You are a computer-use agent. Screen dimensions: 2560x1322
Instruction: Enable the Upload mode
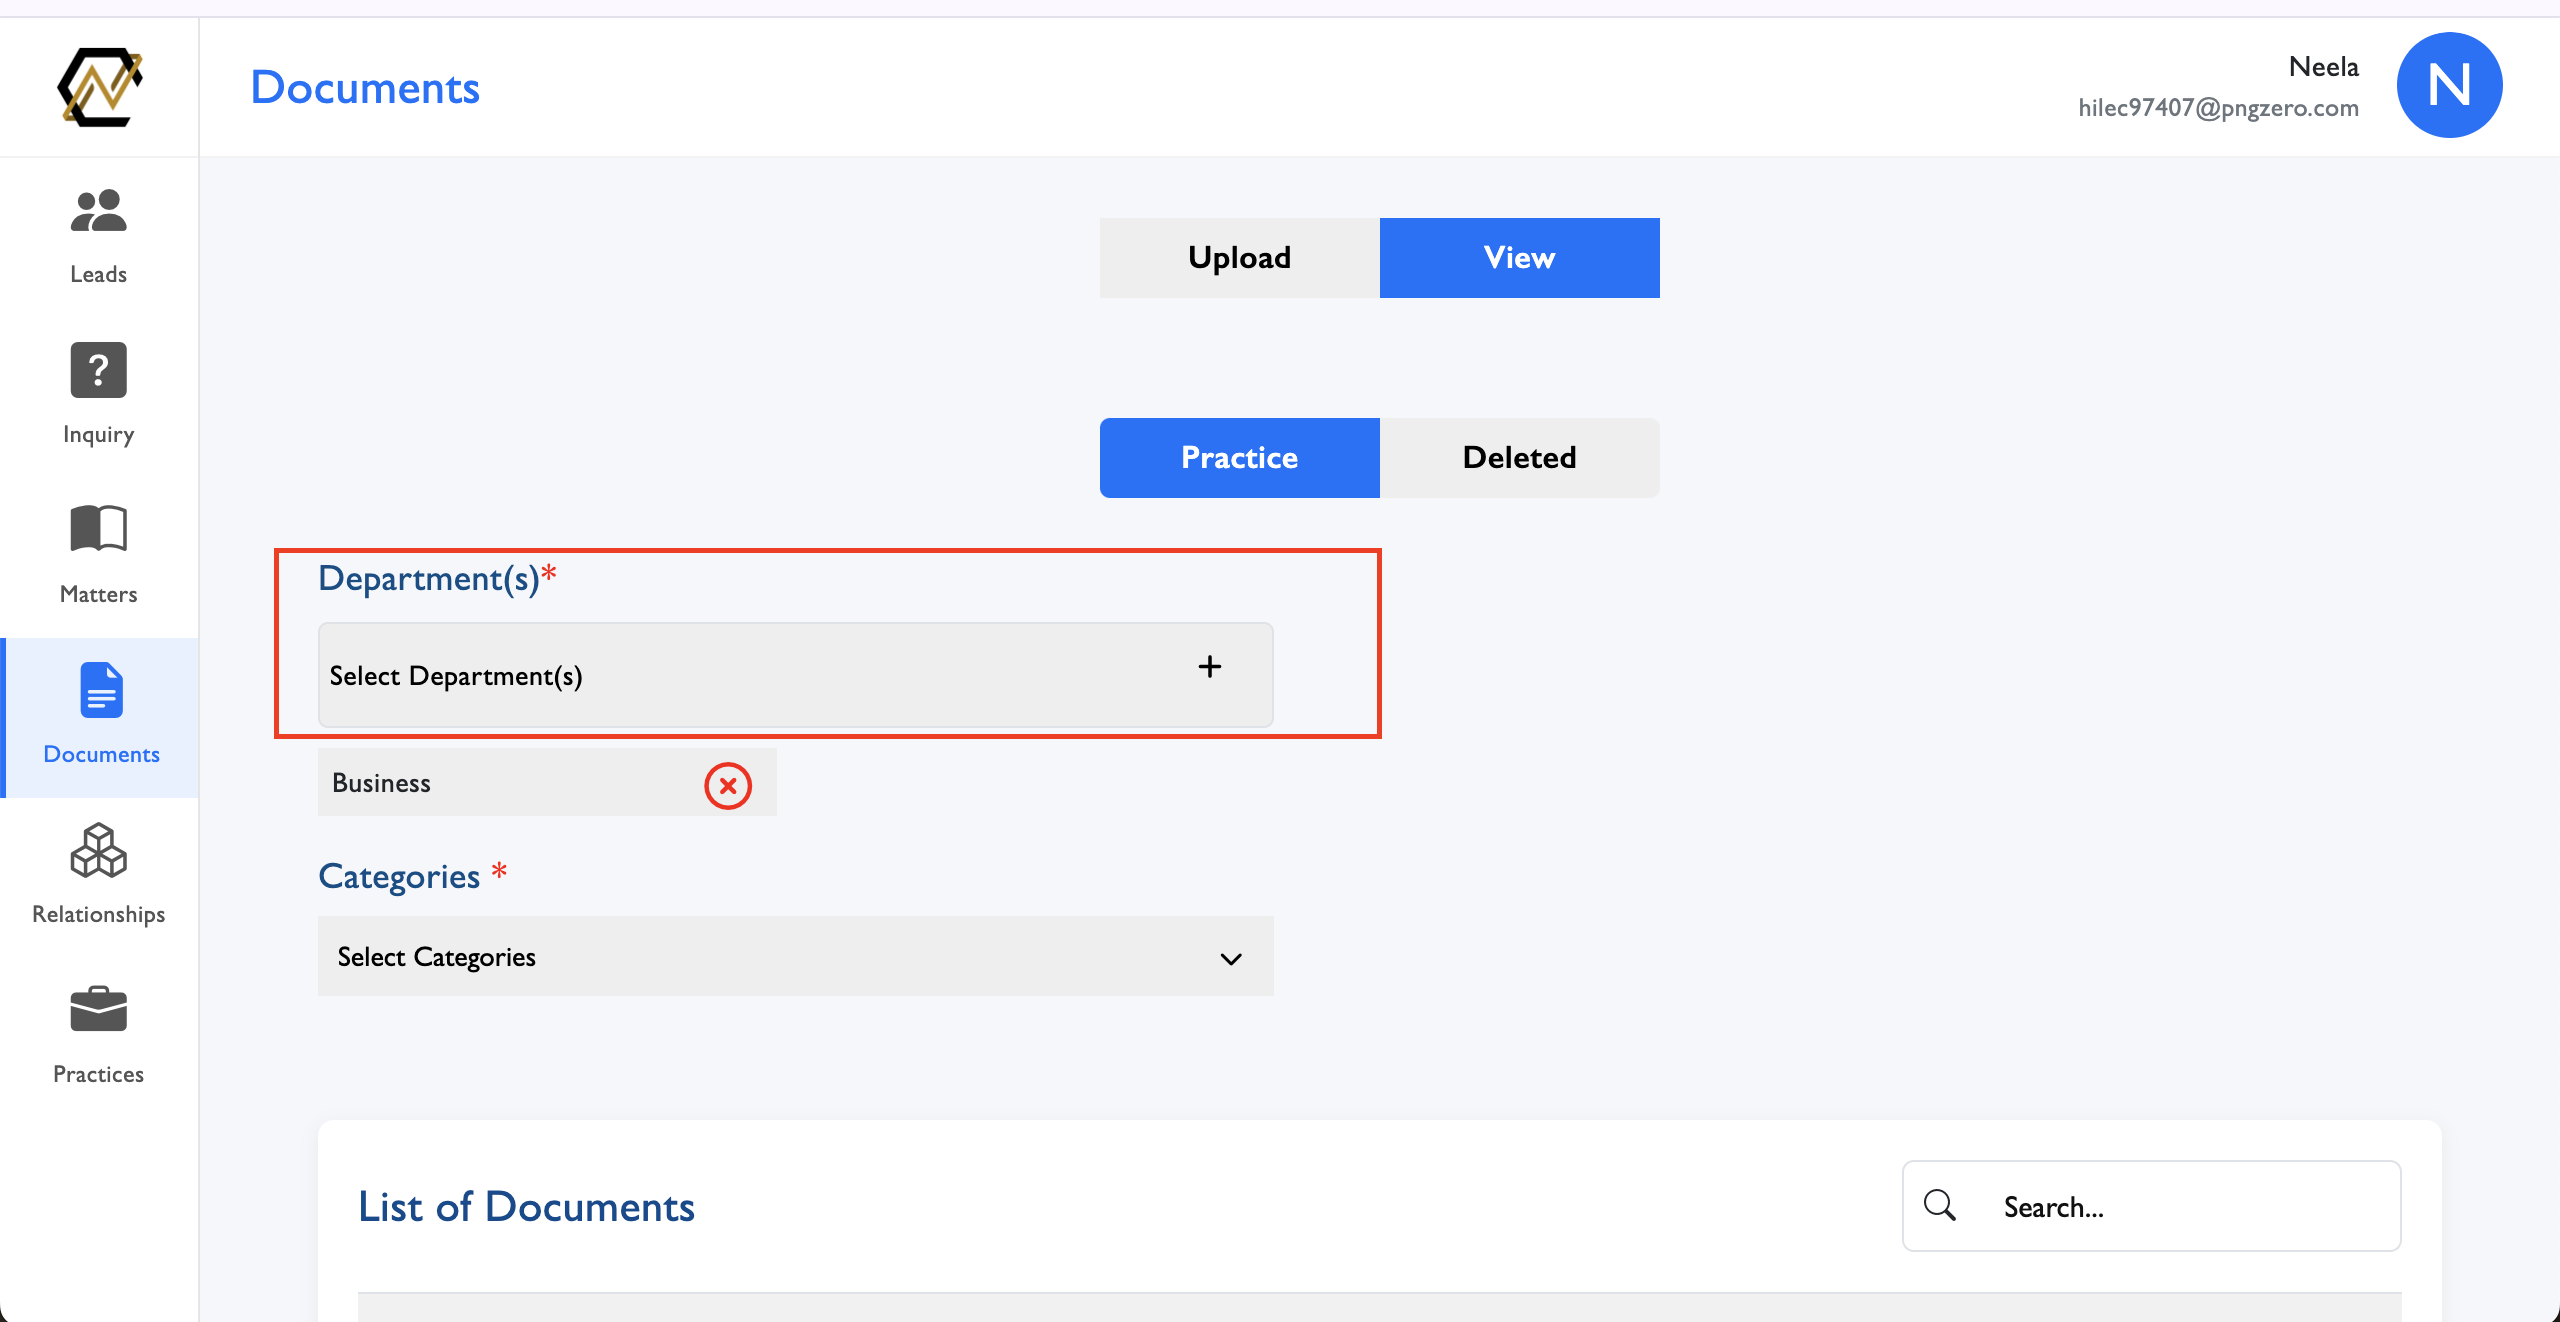[1238, 257]
